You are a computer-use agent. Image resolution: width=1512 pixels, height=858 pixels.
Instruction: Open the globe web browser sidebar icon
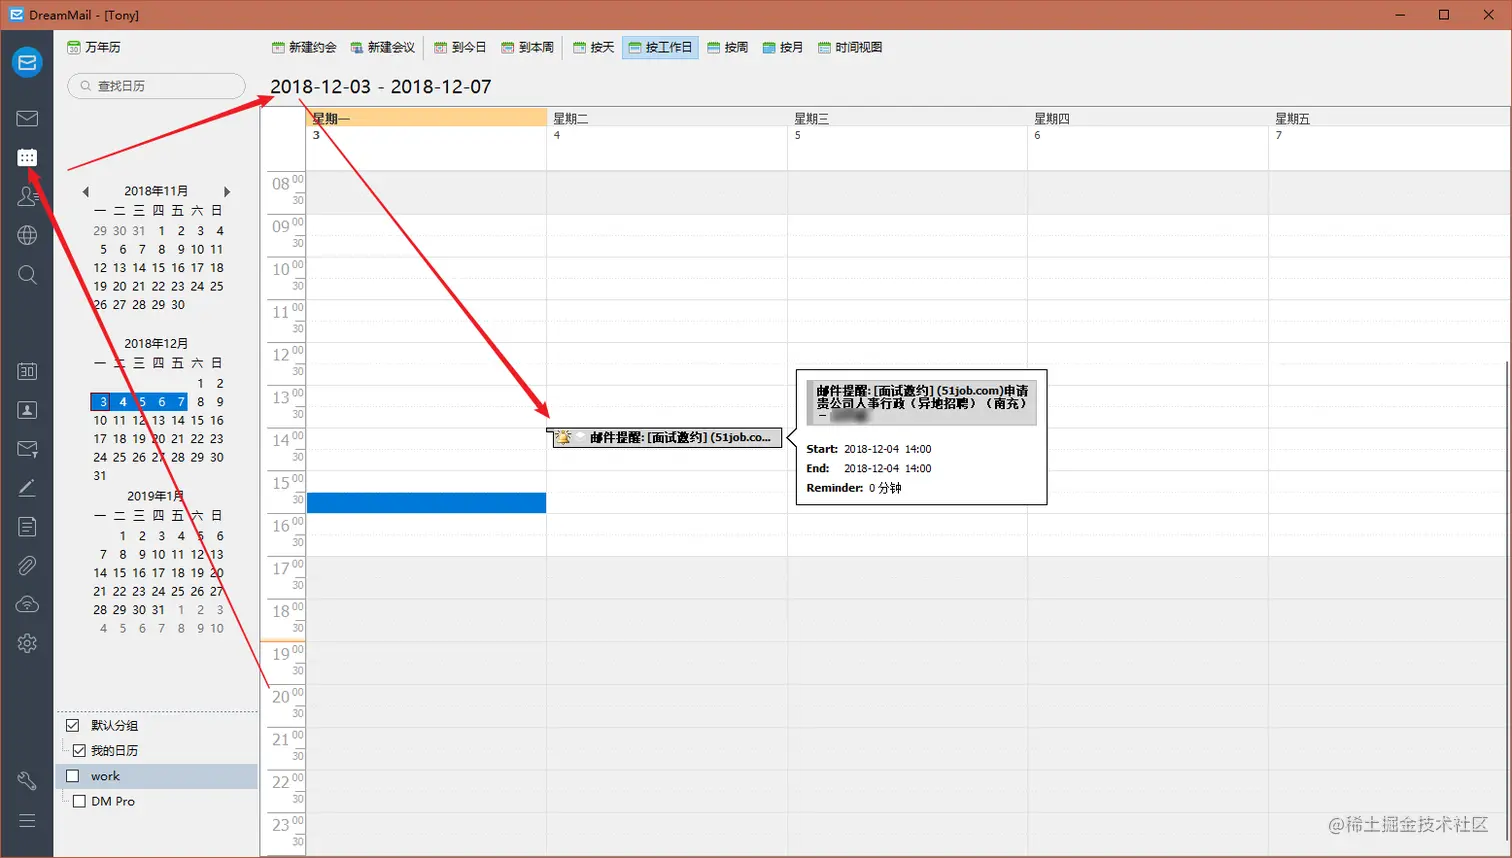[x=27, y=235]
